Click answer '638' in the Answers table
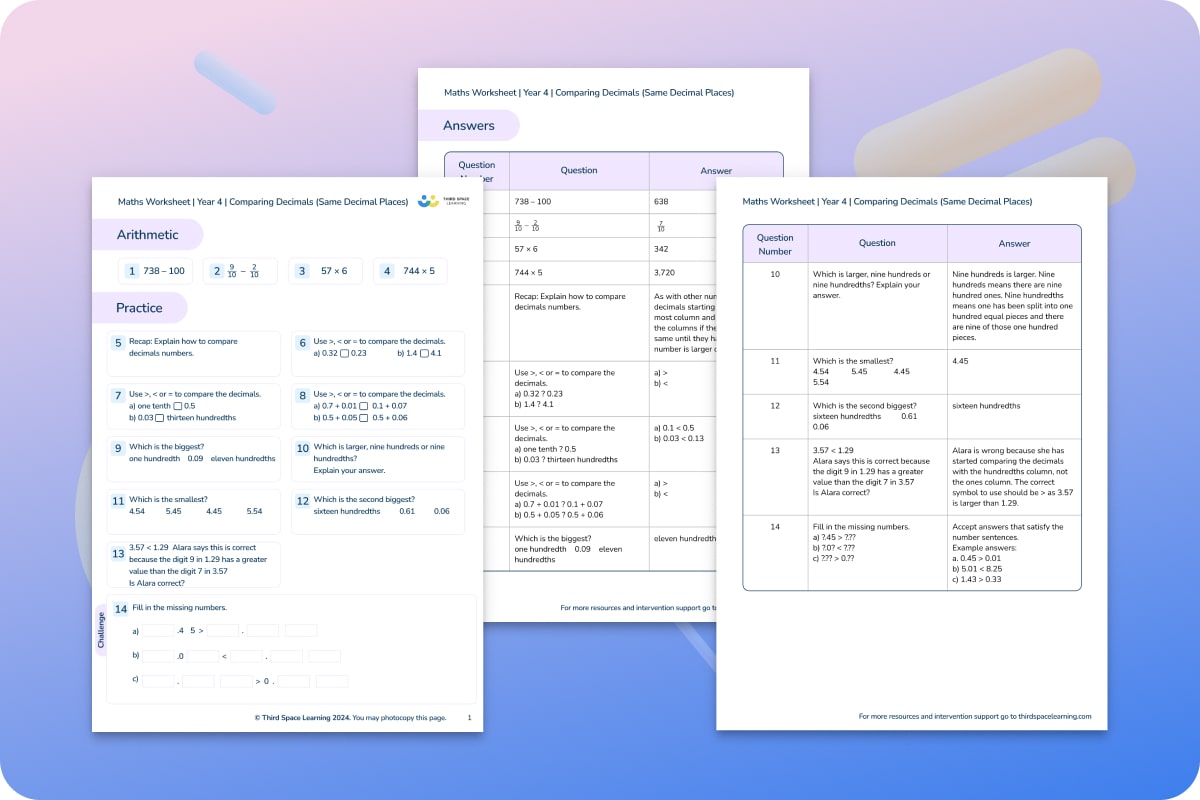Image resolution: width=1200 pixels, height=800 pixels. point(662,202)
